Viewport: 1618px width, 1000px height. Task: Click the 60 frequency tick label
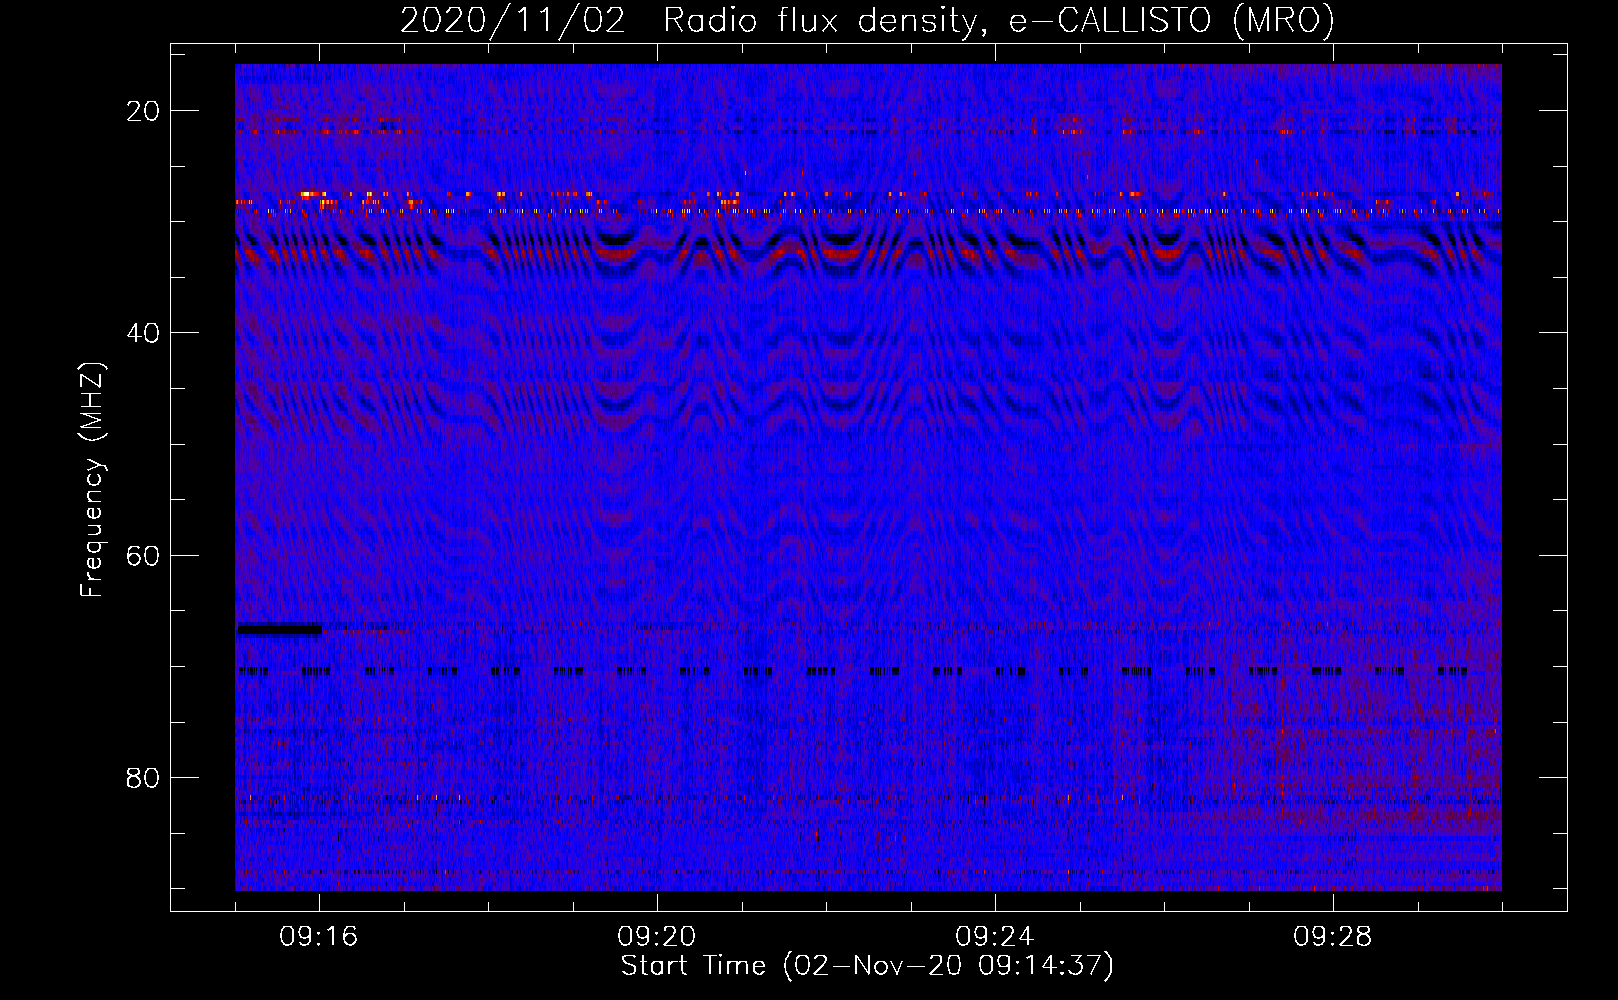tap(144, 555)
